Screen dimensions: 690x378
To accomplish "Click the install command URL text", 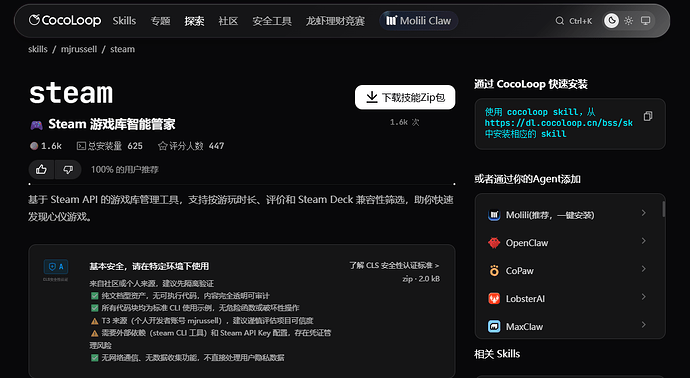I will [x=558, y=123].
